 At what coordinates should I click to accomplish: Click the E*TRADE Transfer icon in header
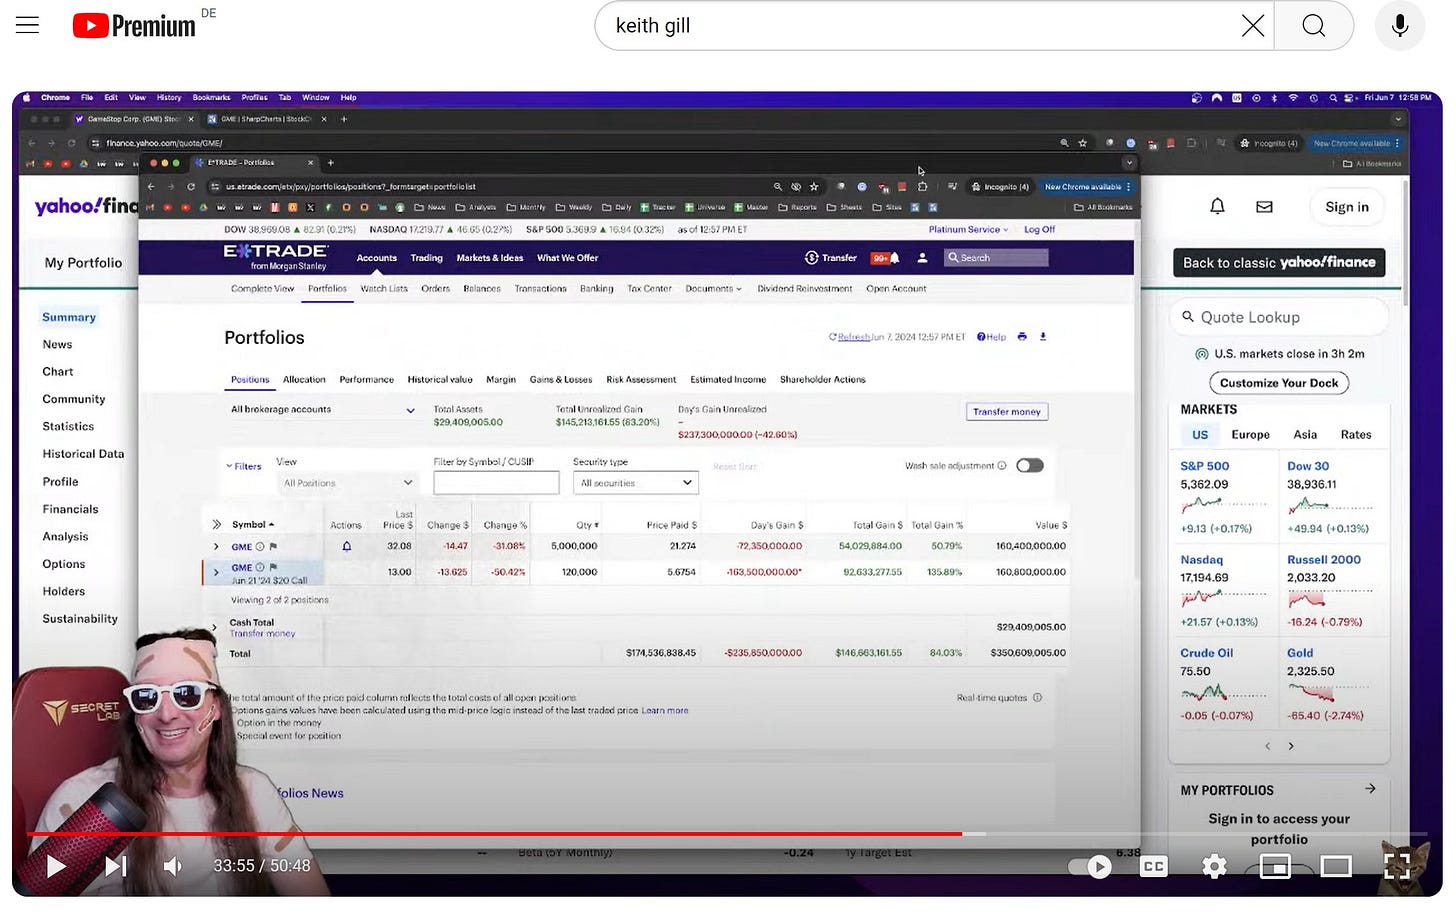pos(831,258)
